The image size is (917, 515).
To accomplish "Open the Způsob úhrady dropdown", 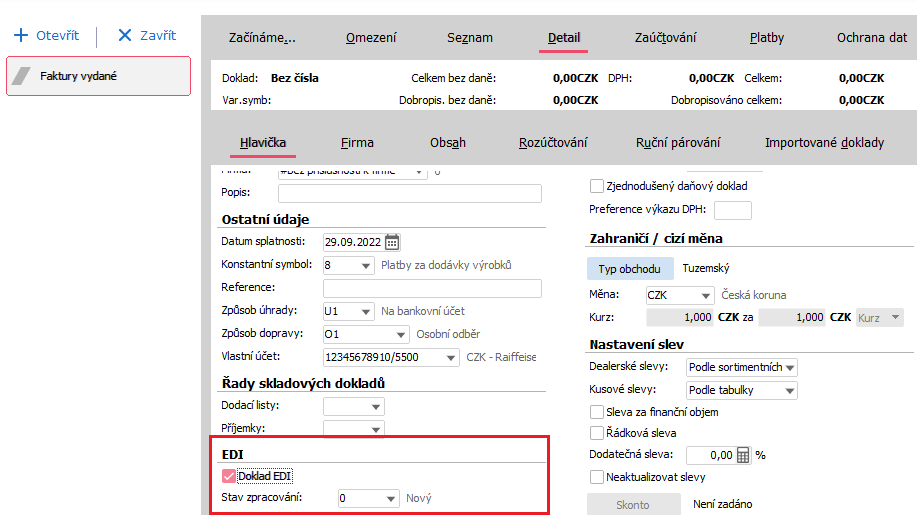I will tap(365, 311).
